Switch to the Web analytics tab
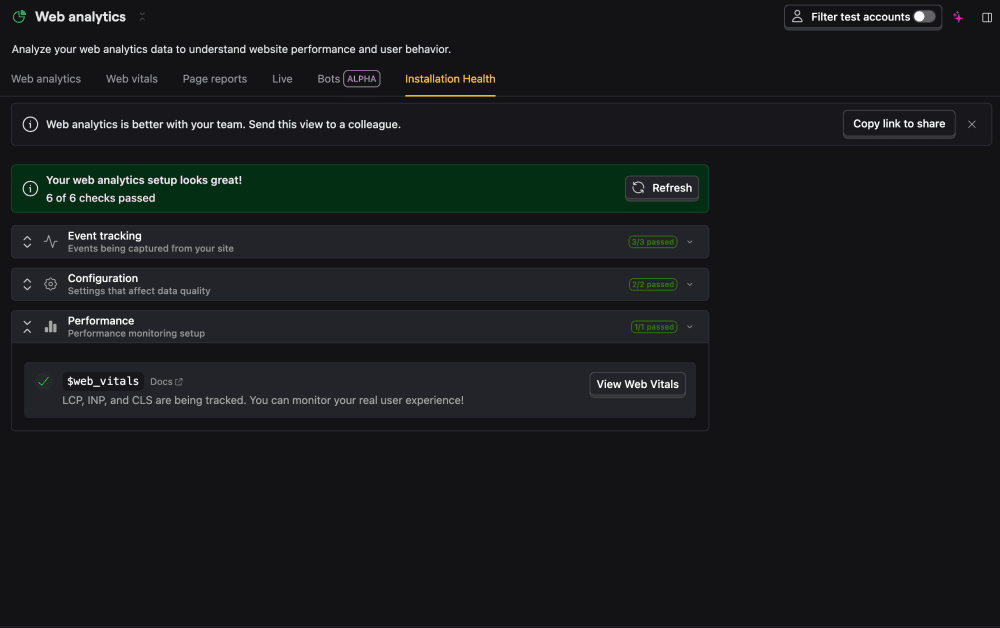Image resolution: width=1000 pixels, height=628 pixels. pyautogui.click(x=46, y=79)
